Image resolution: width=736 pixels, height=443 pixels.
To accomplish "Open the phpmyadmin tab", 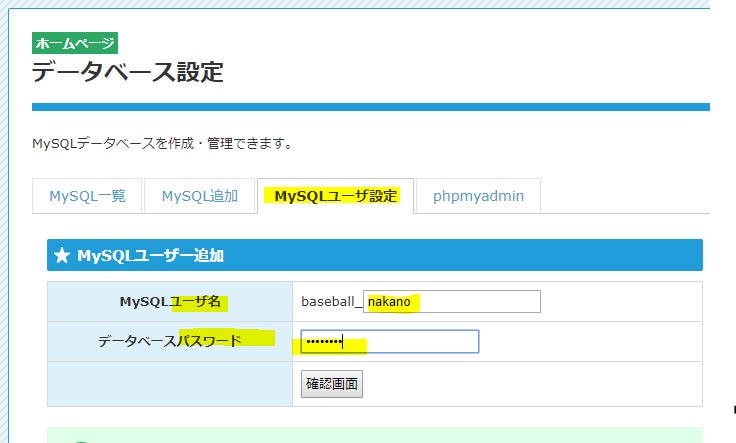I will coord(478,196).
